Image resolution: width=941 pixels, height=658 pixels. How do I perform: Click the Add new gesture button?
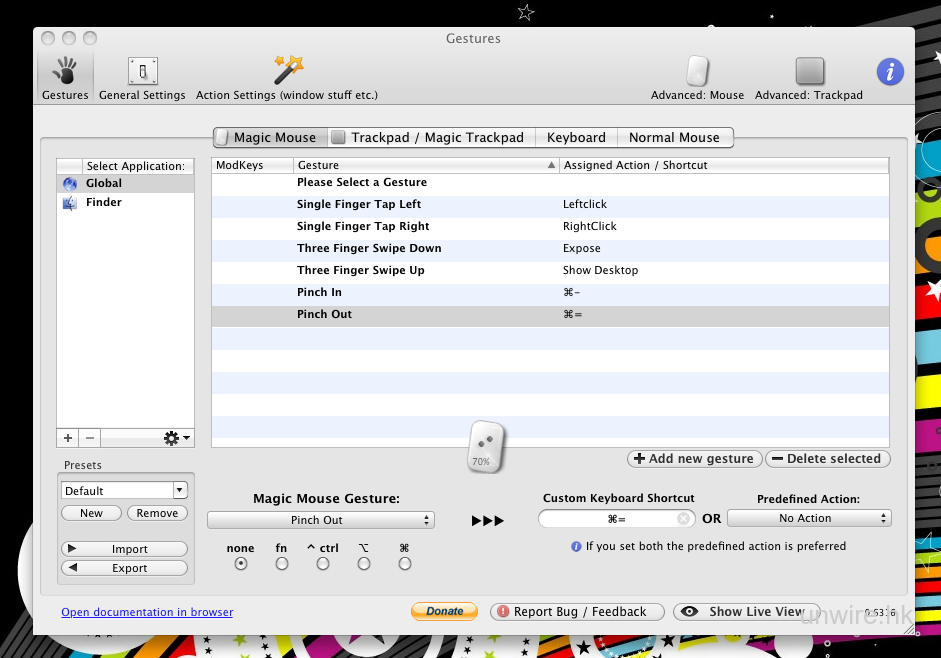tap(693, 459)
